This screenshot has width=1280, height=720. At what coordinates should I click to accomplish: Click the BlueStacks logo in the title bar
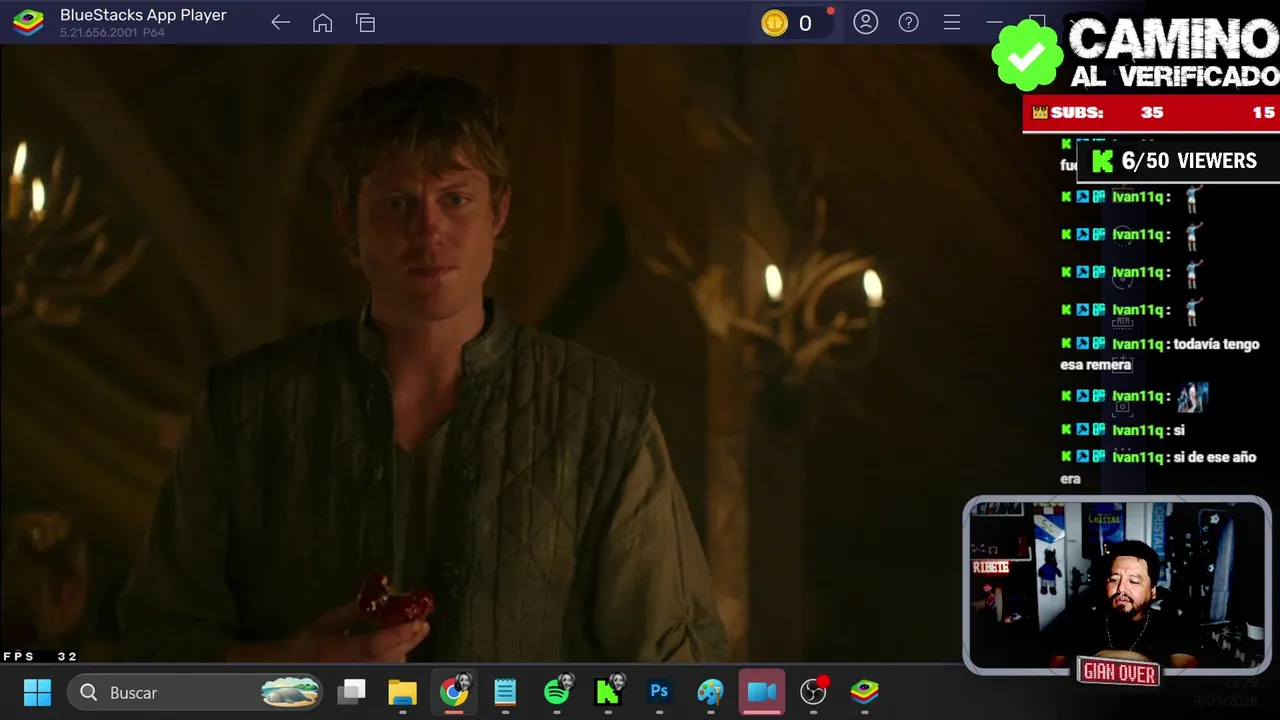tap(28, 22)
